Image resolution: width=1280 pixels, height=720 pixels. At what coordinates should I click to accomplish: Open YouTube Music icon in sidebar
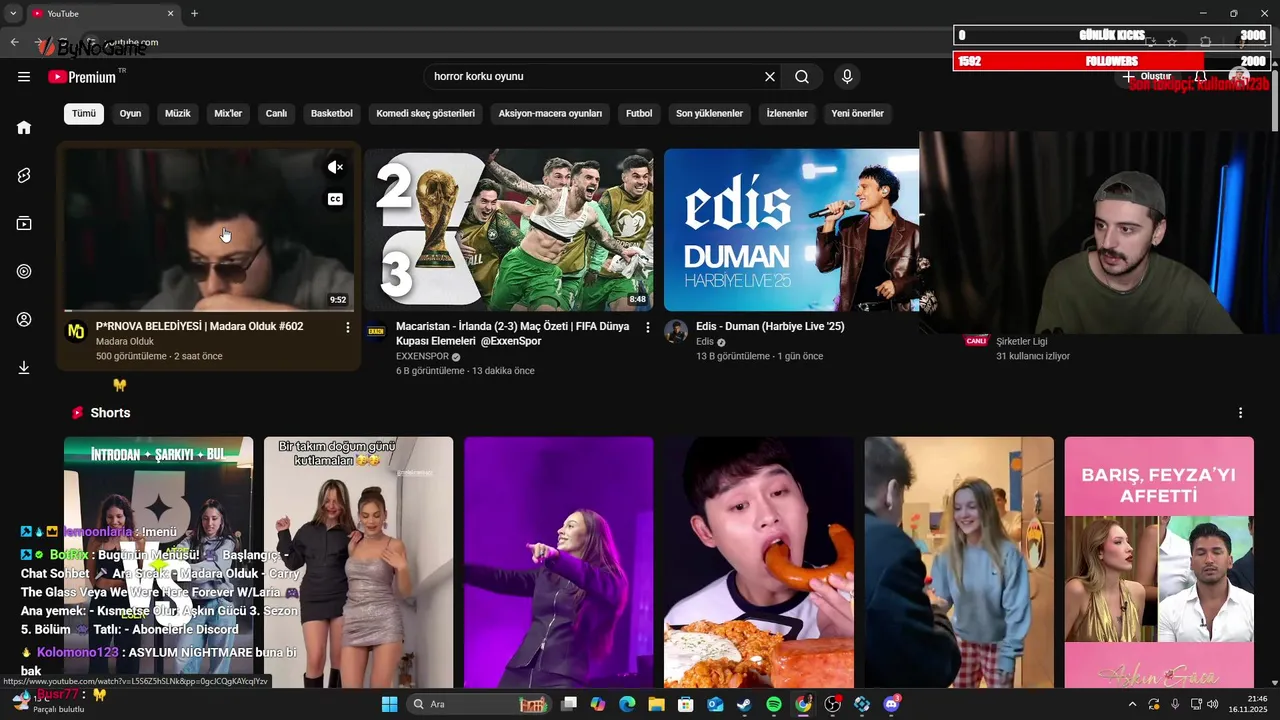[24, 271]
